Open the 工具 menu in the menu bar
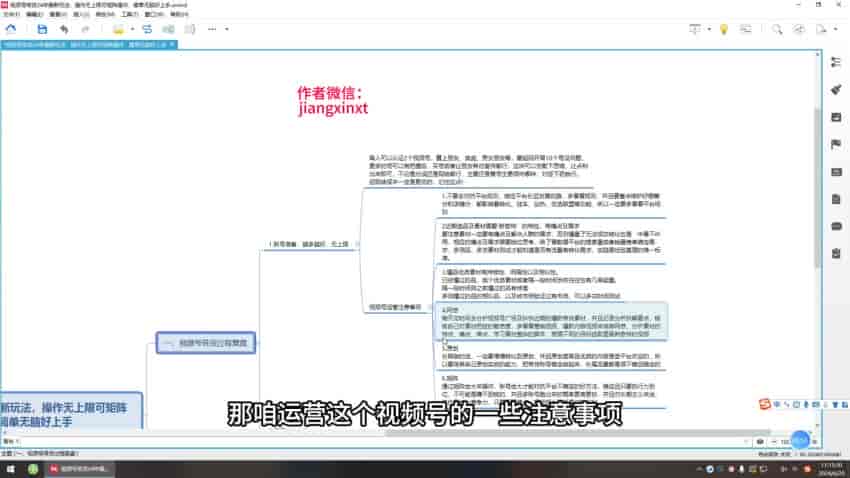Screen dimensions: 850x478 (130, 14)
